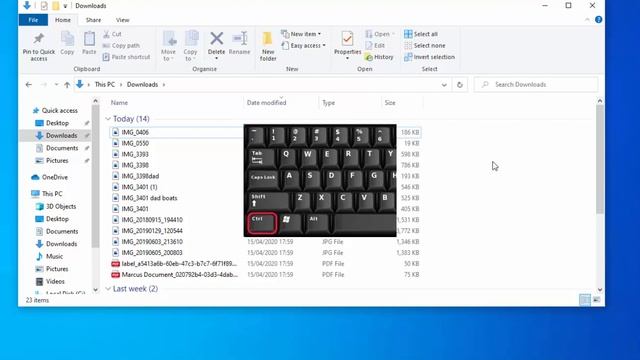Screen dimensions: 640x360
Task: Open pinned Desktop under Quick access
Action: (x=57, y=123)
